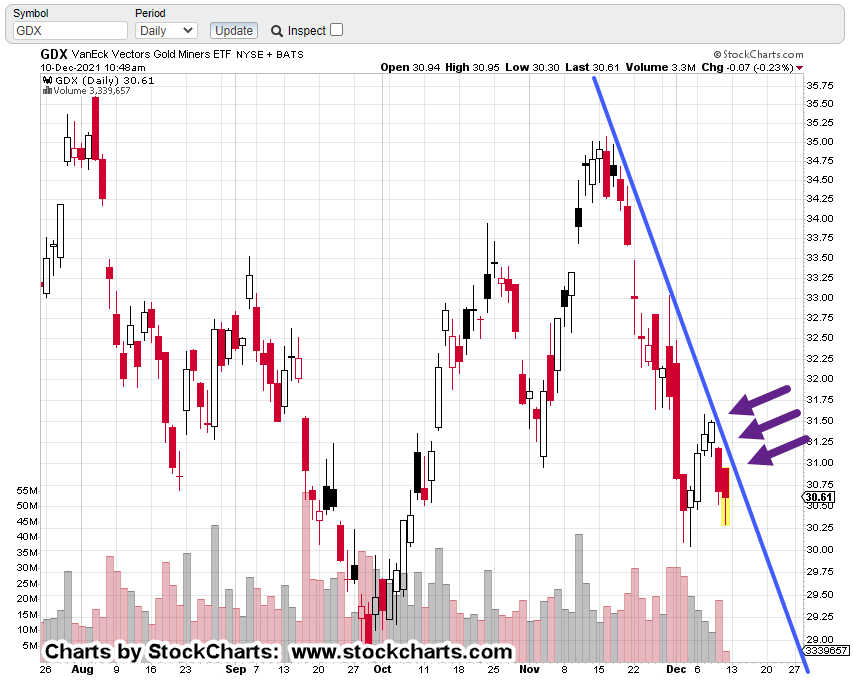Click the Inspect magnifying glass icon
This screenshot has width=853, height=683.
point(277,31)
